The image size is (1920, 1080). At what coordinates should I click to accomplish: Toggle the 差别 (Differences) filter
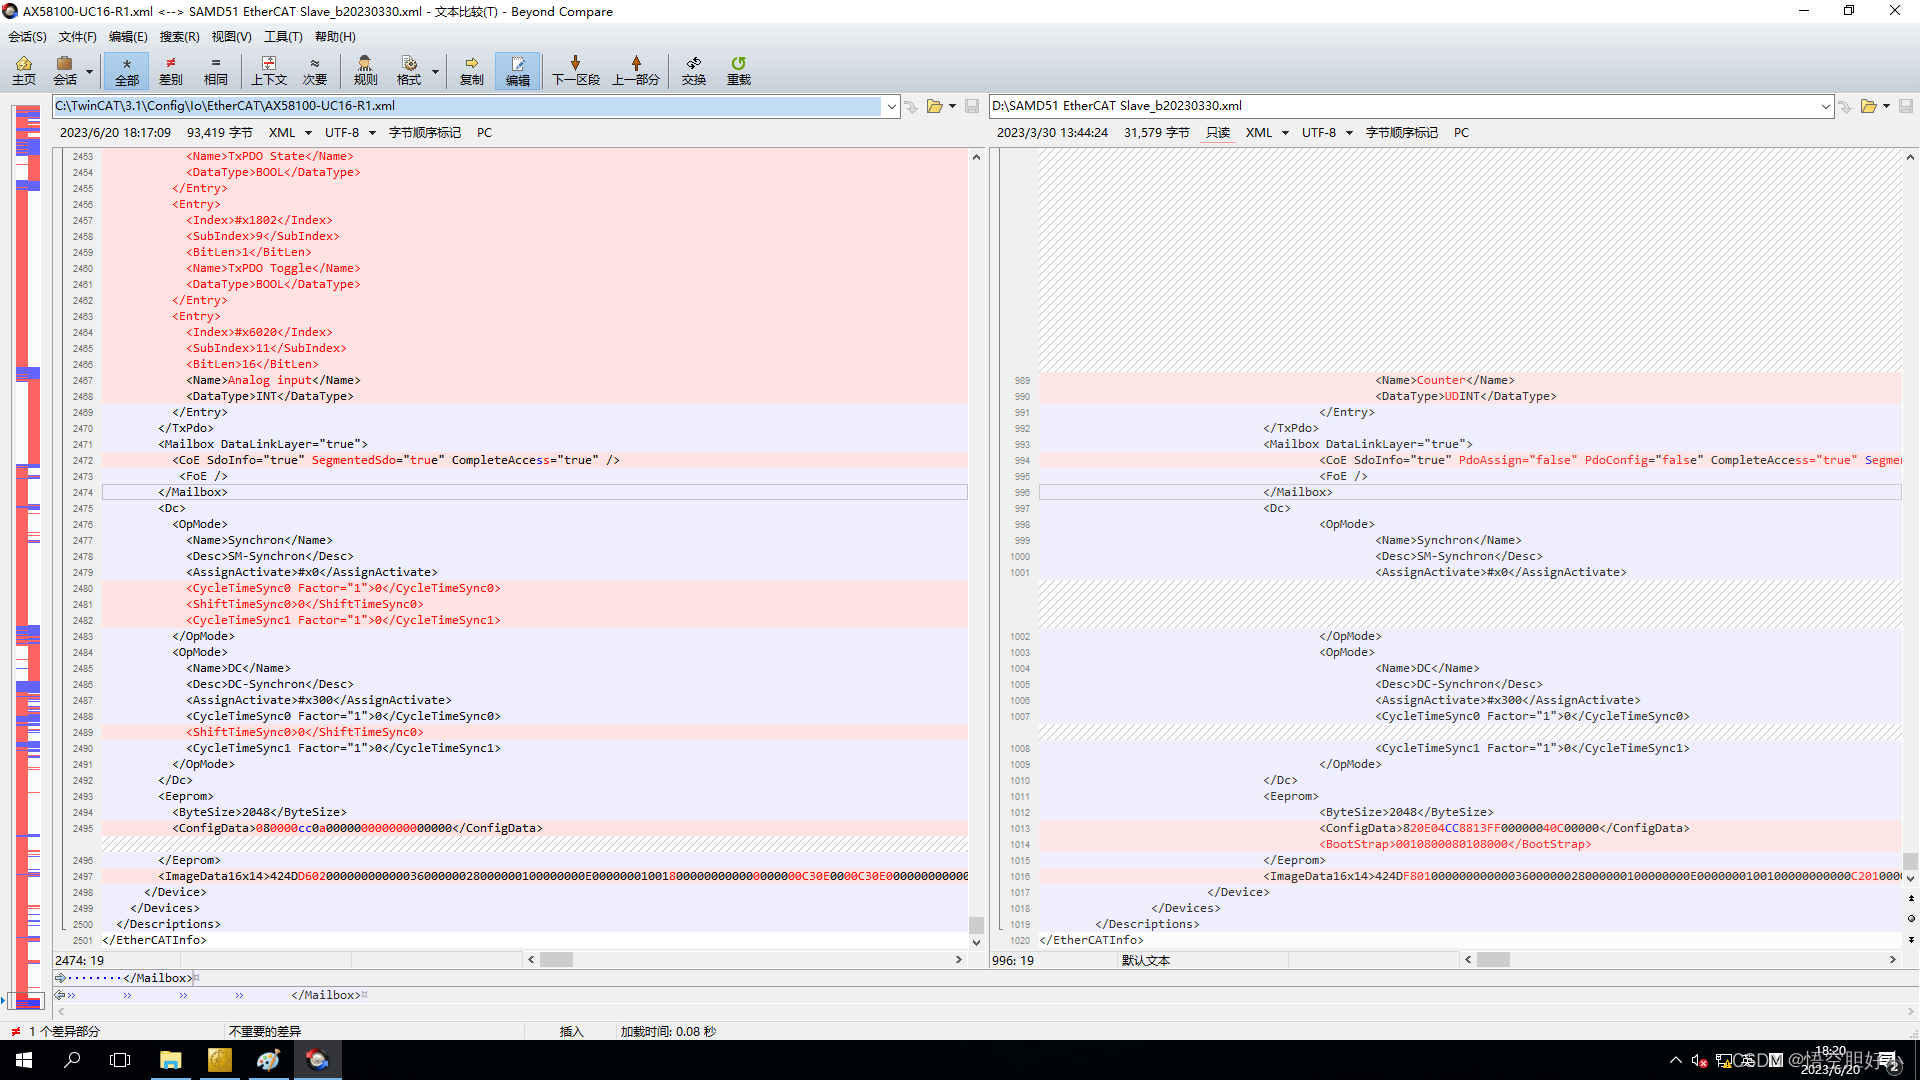(x=171, y=71)
